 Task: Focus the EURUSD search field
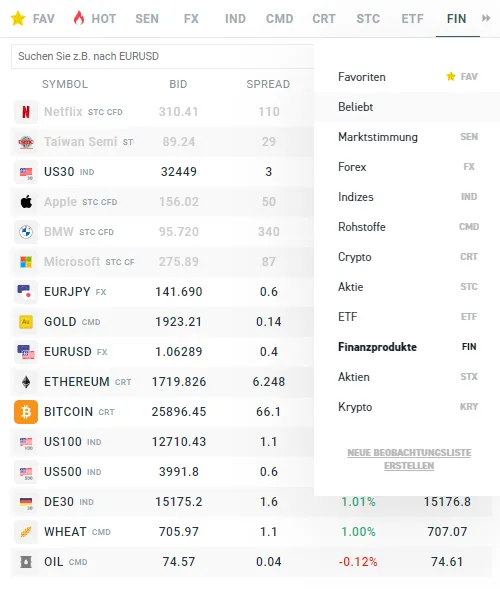coord(162,56)
